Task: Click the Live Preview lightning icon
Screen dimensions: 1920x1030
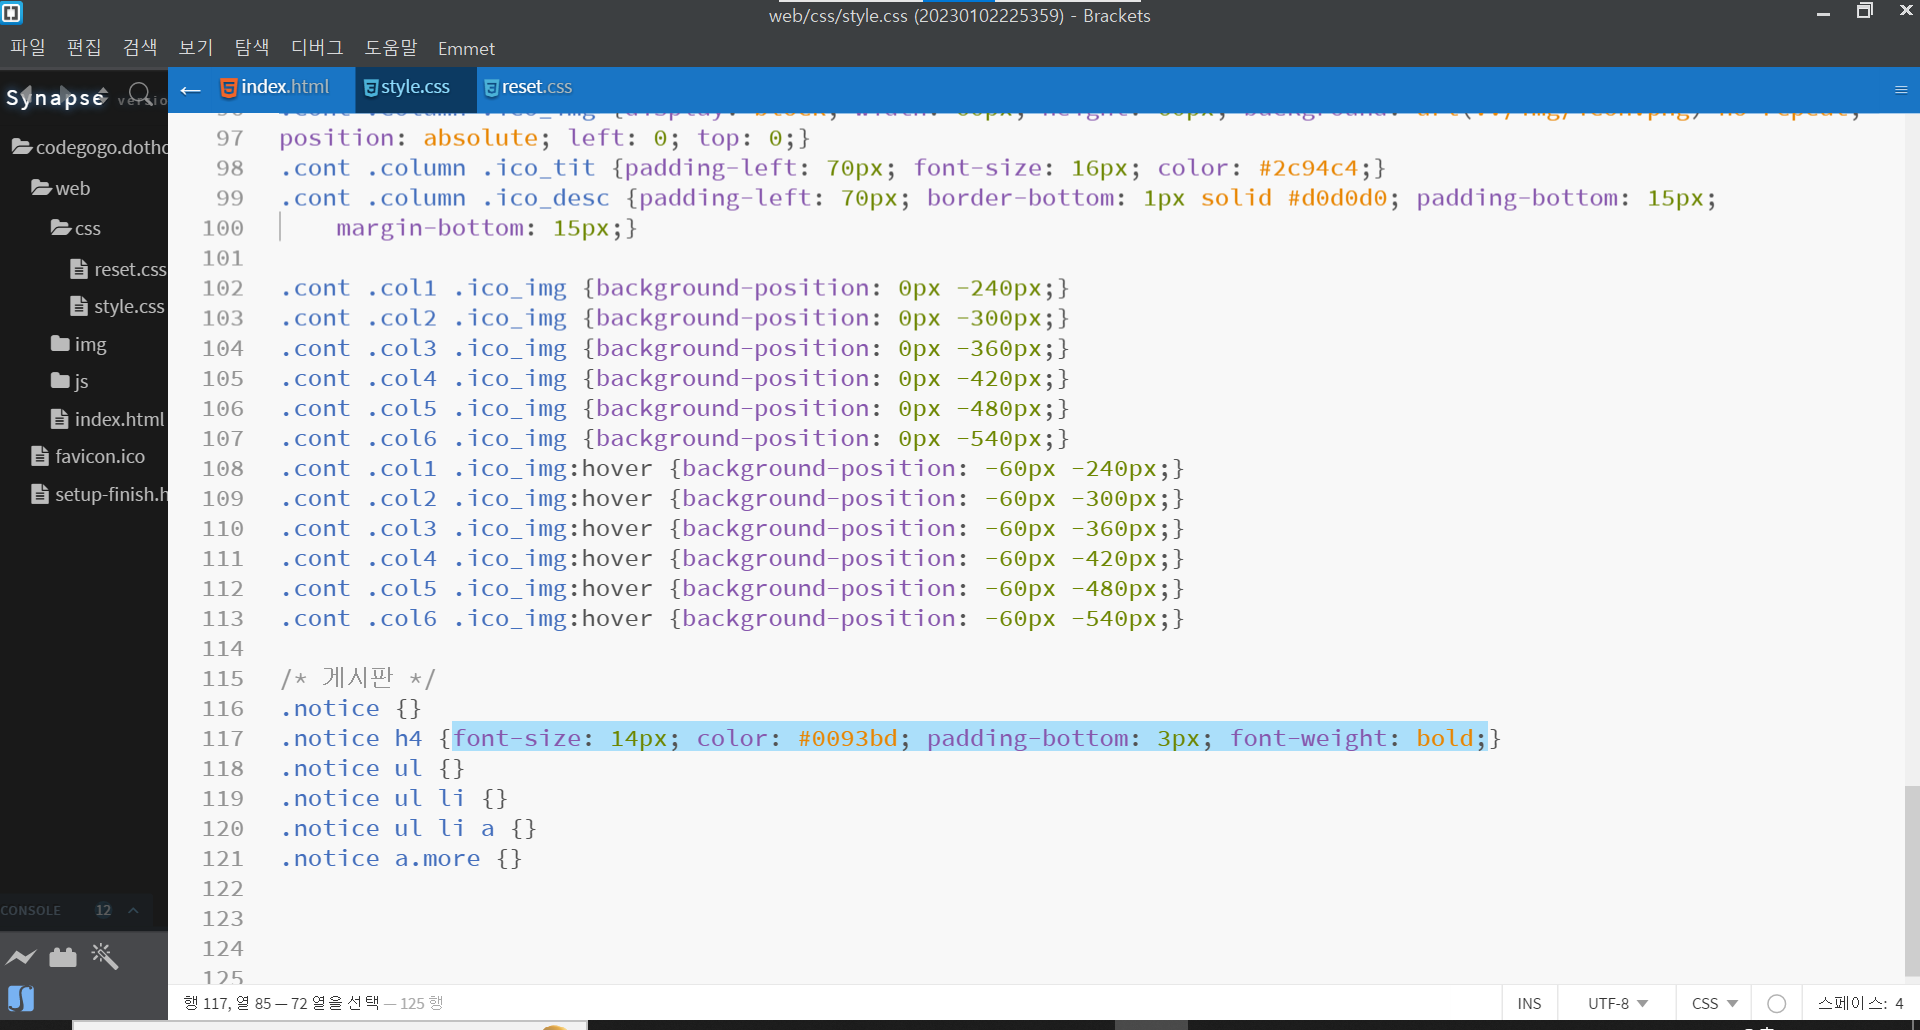Action: tap(21, 957)
